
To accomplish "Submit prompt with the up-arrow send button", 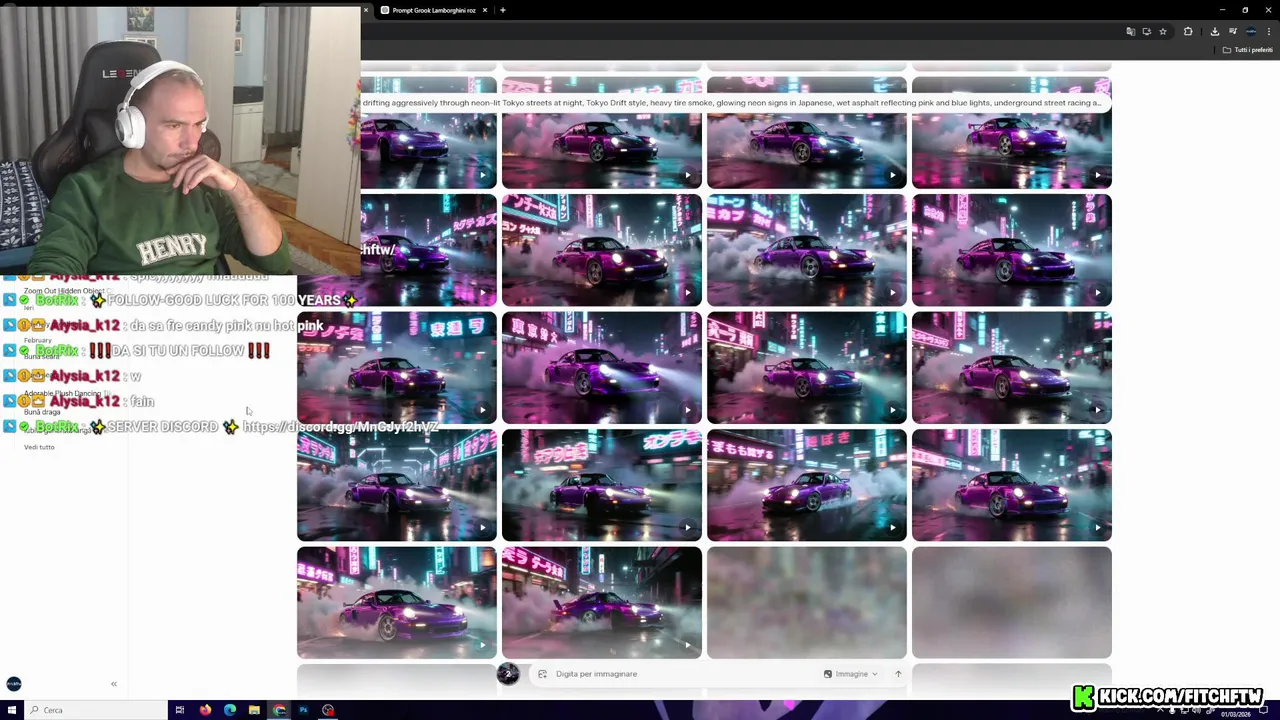I will point(898,674).
